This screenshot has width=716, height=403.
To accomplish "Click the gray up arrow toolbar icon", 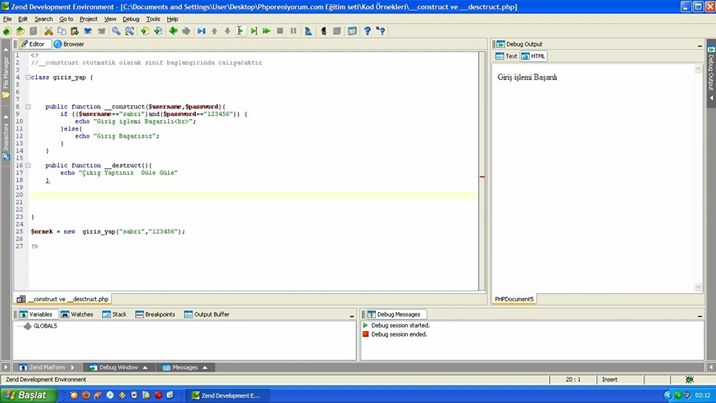I will click(214, 31).
